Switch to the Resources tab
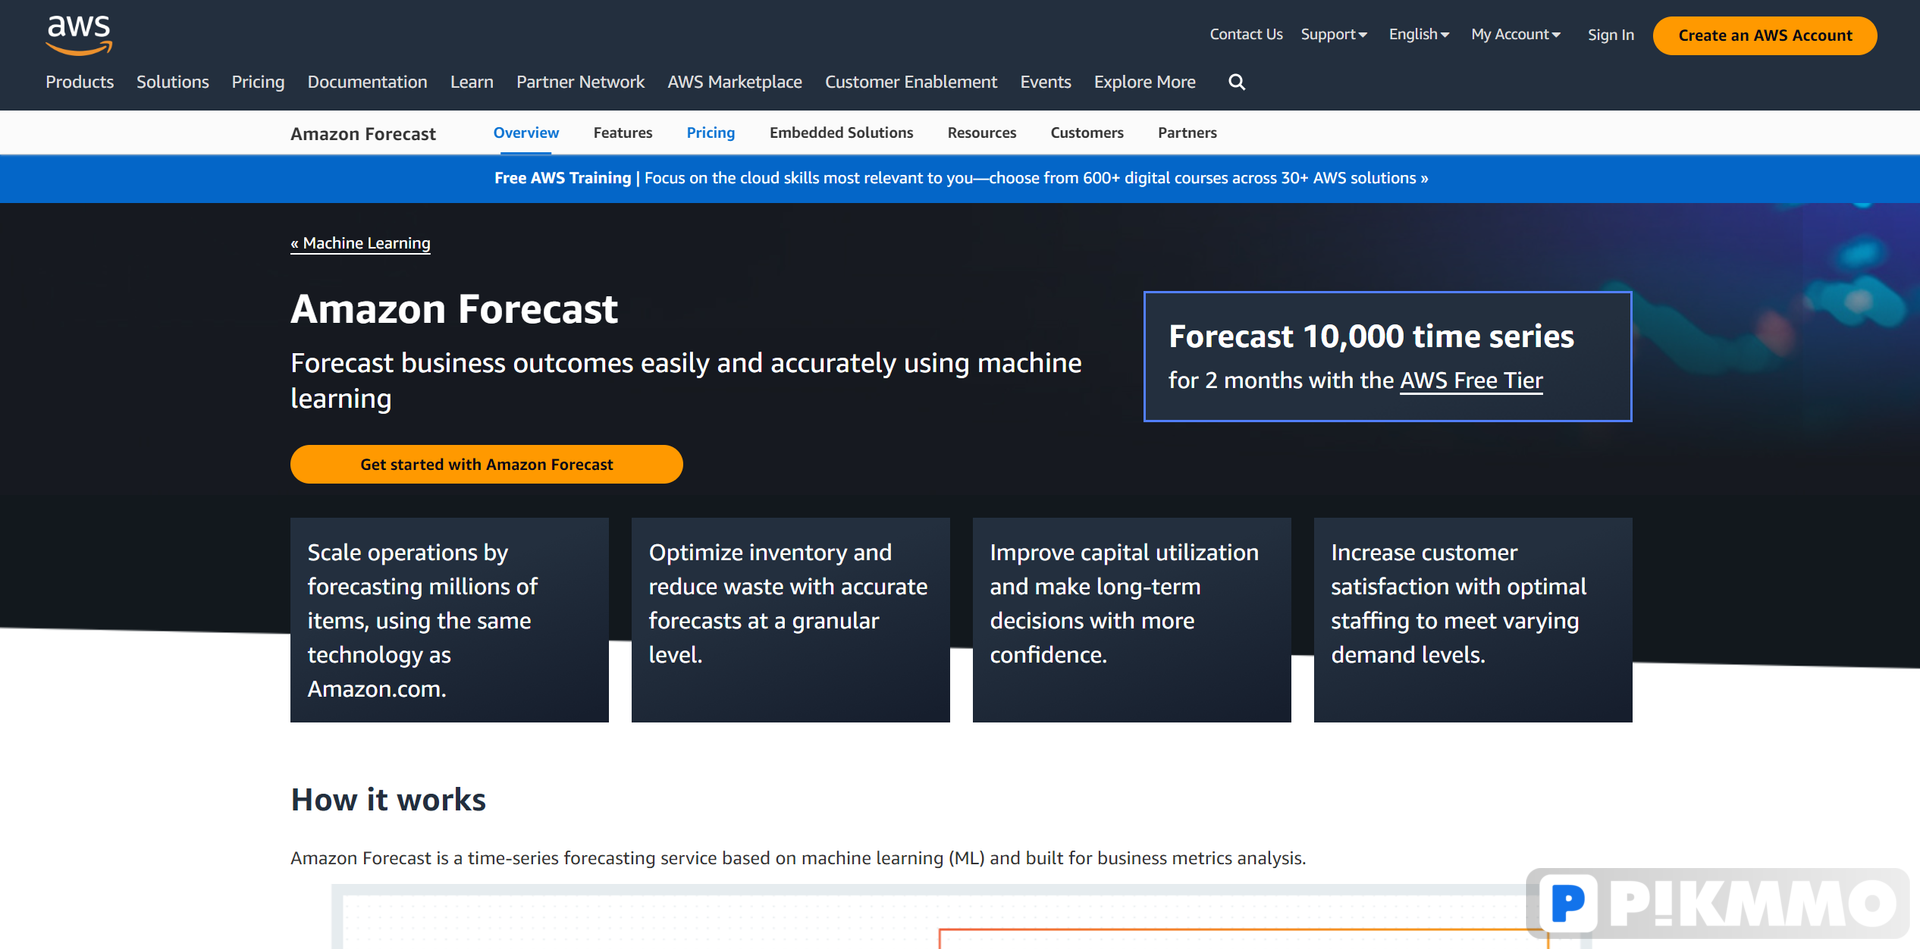 982,133
